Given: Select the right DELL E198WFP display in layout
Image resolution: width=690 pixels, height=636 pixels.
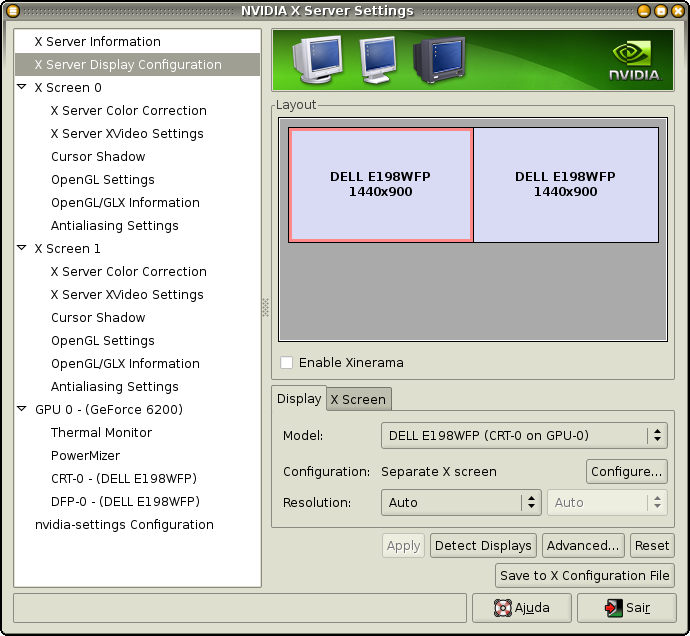Looking at the screenshot, I should tap(566, 185).
